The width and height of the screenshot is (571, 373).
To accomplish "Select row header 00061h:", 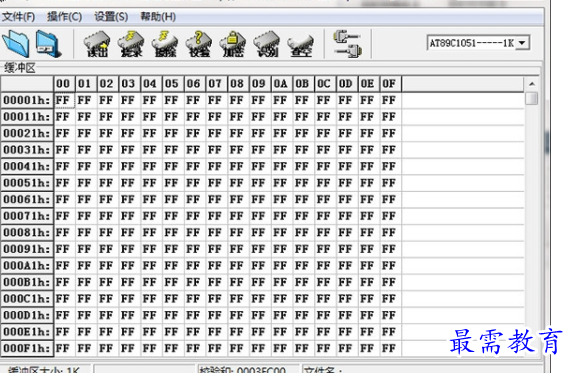I will [x=27, y=200].
